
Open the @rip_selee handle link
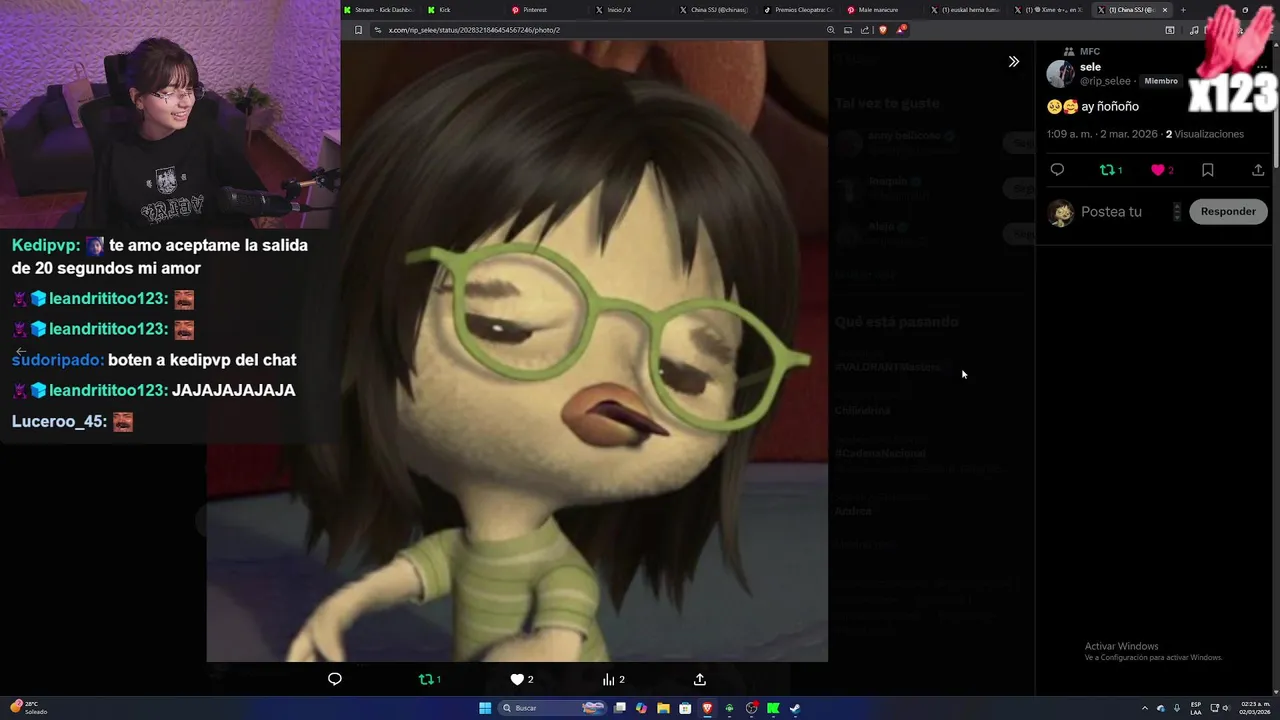(x=1105, y=81)
